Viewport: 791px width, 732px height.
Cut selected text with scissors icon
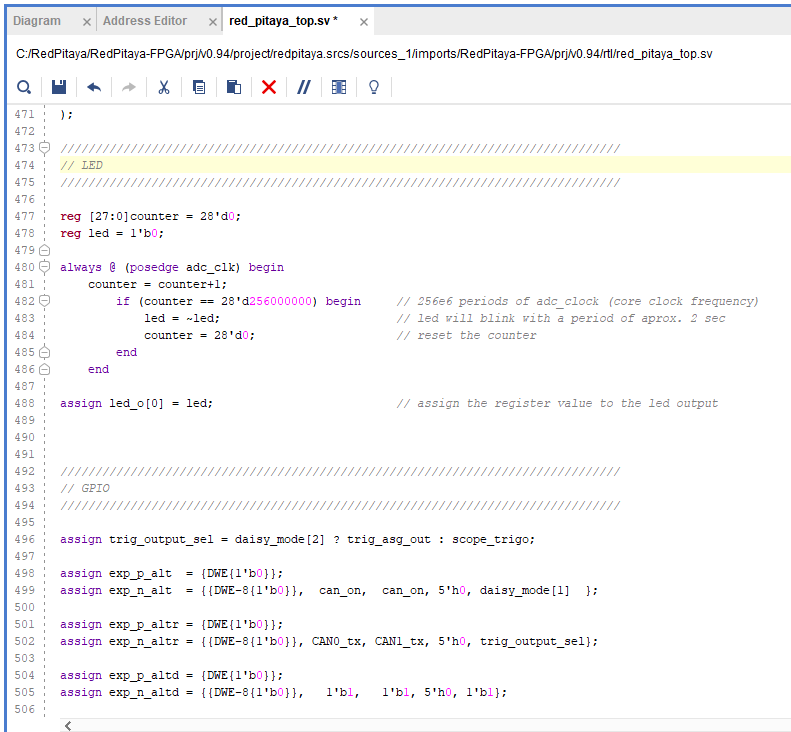[164, 87]
